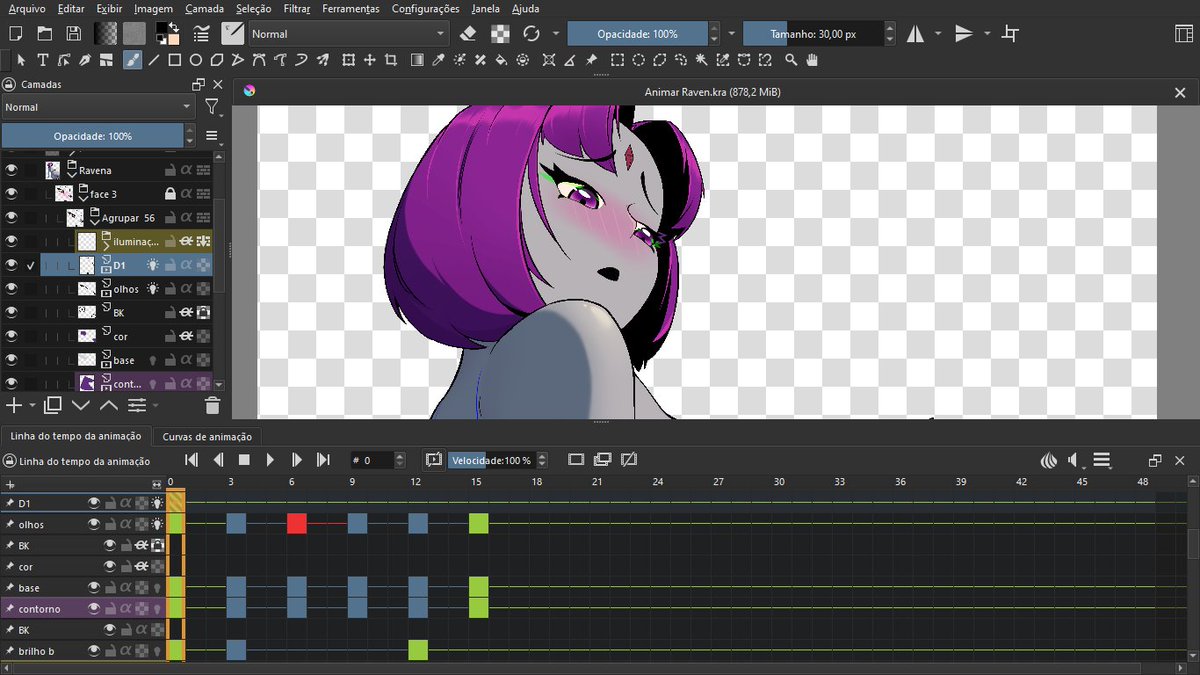Toggle preserve alpha checkerboard icon
Image resolution: width=1200 pixels, height=675 pixels.
pos(500,33)
